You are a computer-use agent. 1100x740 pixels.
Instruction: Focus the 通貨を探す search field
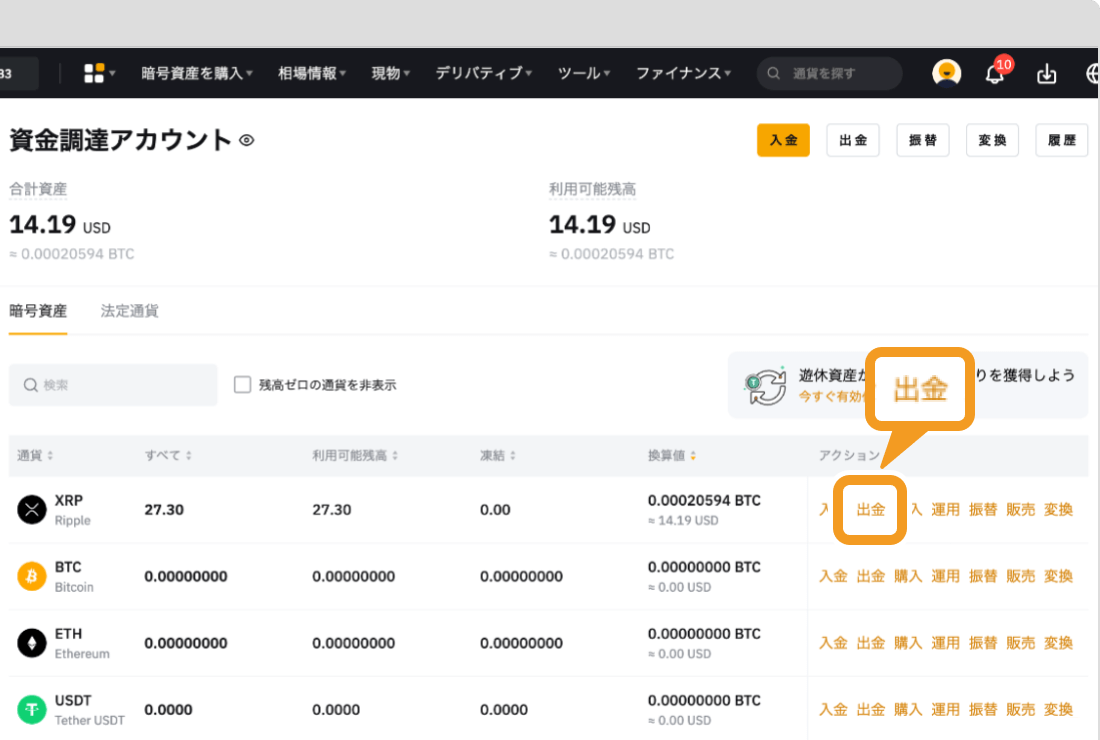click(x=829, y=73)
